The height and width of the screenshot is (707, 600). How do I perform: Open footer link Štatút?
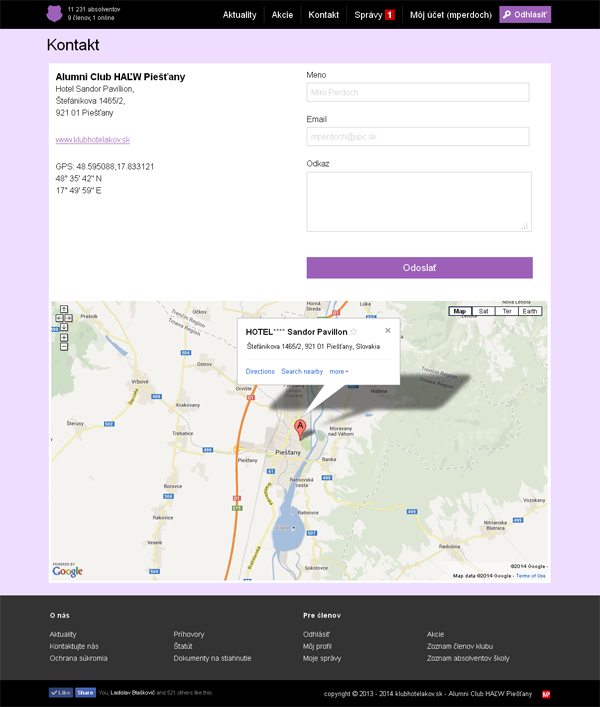pyautogui.click(x=183, y=647)
